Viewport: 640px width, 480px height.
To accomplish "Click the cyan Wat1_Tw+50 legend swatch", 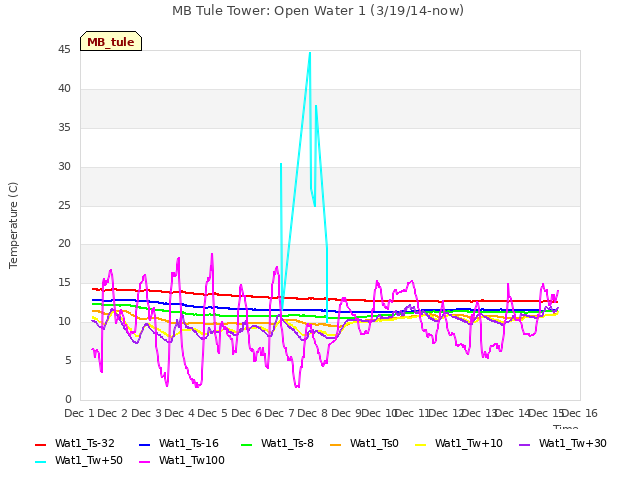I will [40, 462].
